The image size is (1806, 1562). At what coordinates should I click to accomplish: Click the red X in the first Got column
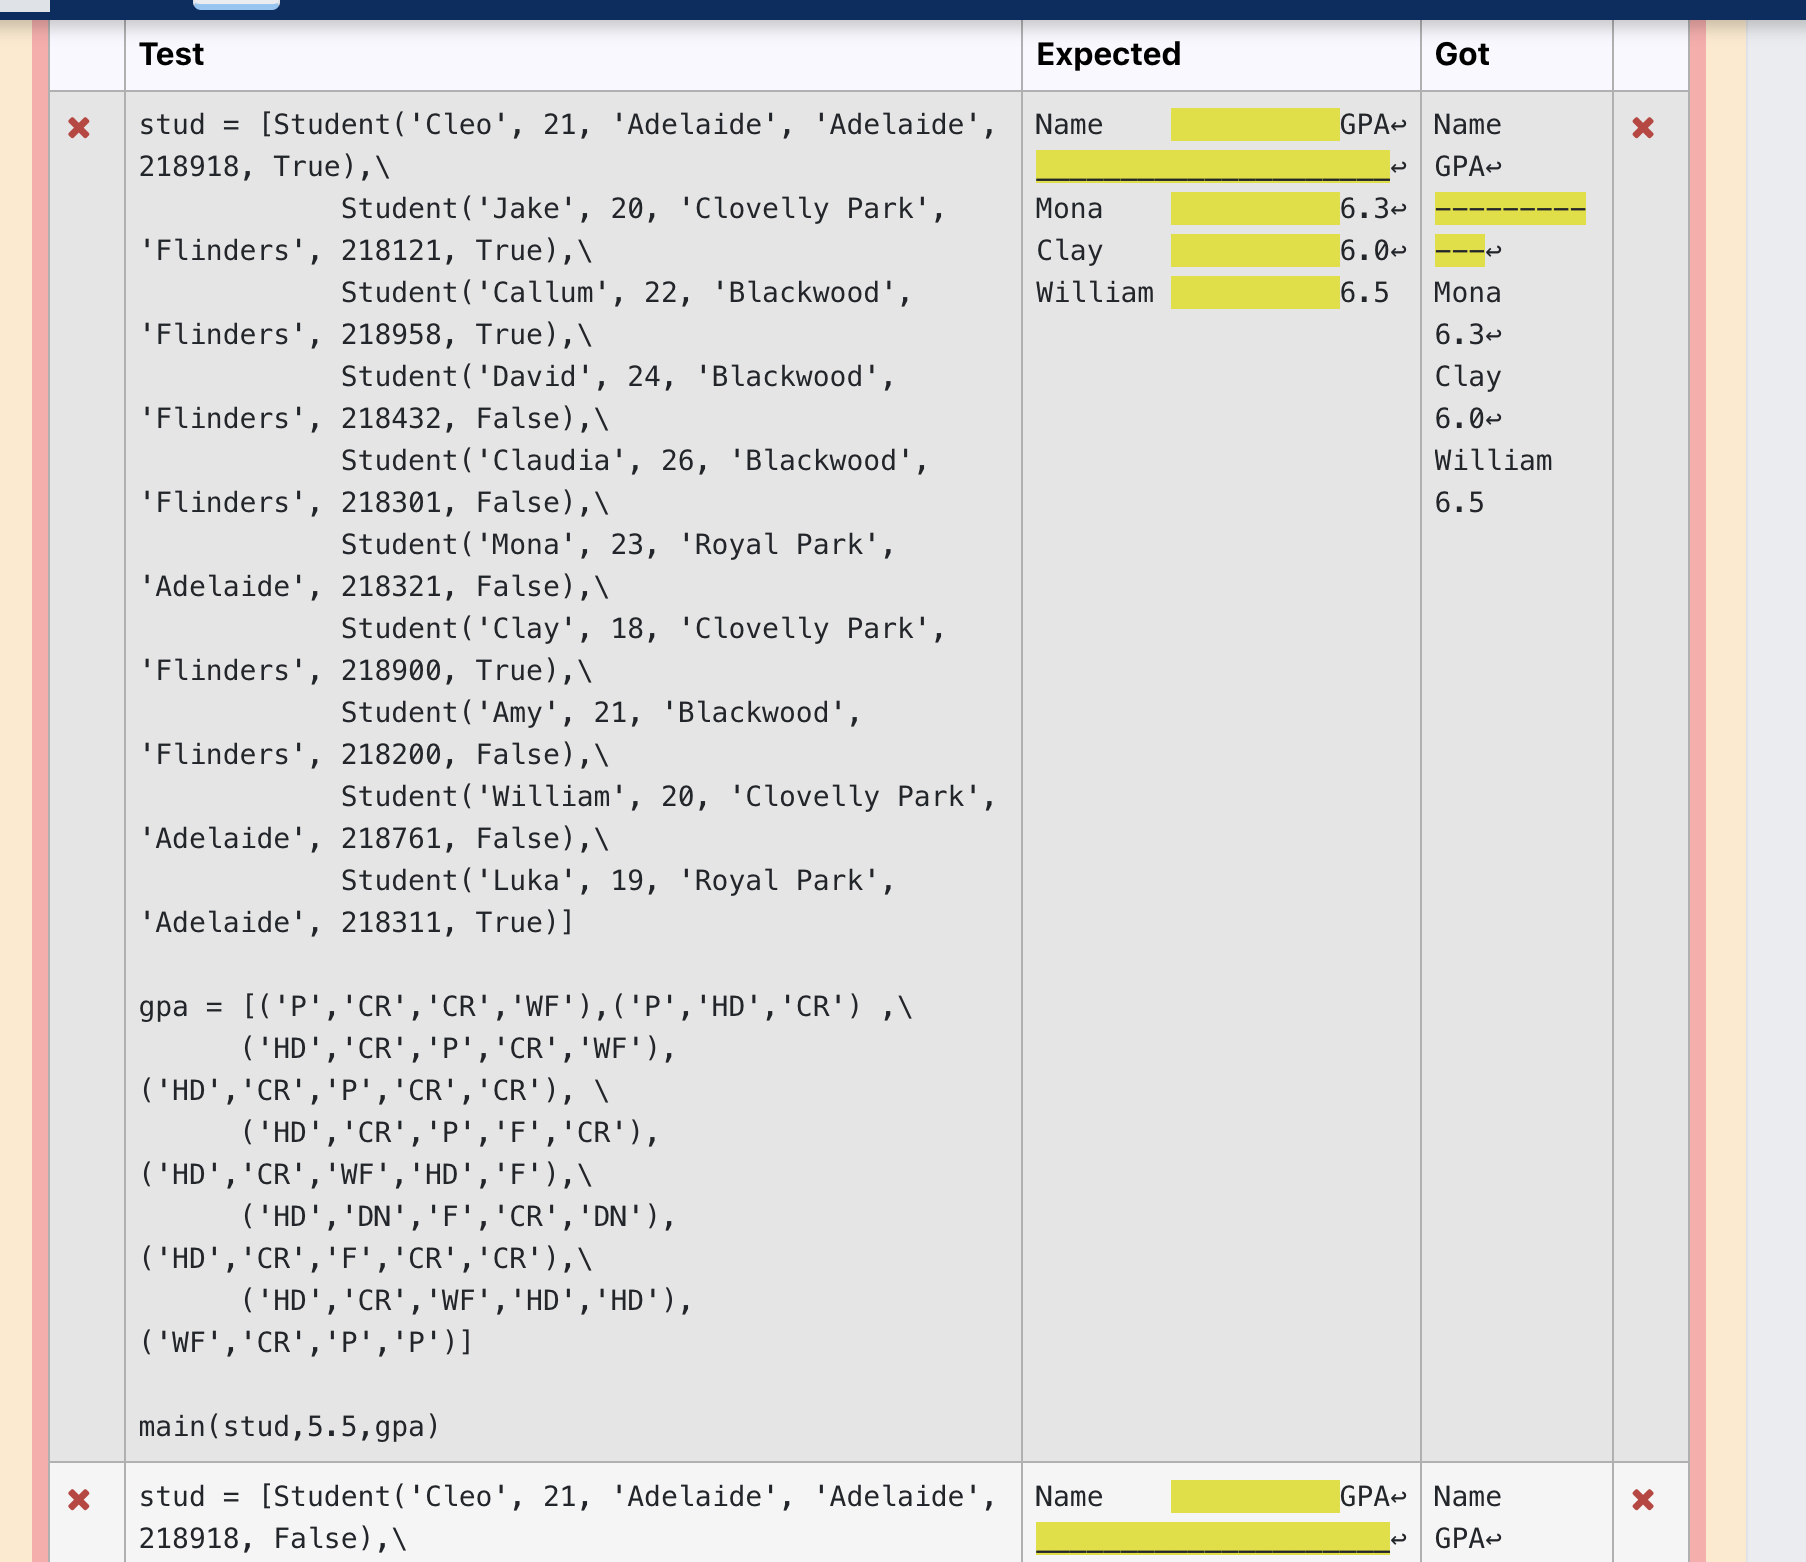pos(1645,128)
